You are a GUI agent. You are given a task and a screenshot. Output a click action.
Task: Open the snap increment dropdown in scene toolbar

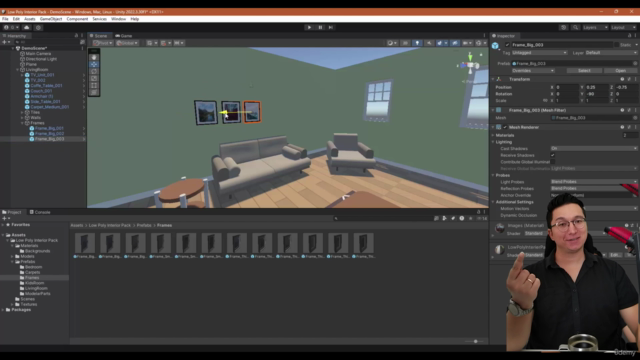click(x=179, y=43)
